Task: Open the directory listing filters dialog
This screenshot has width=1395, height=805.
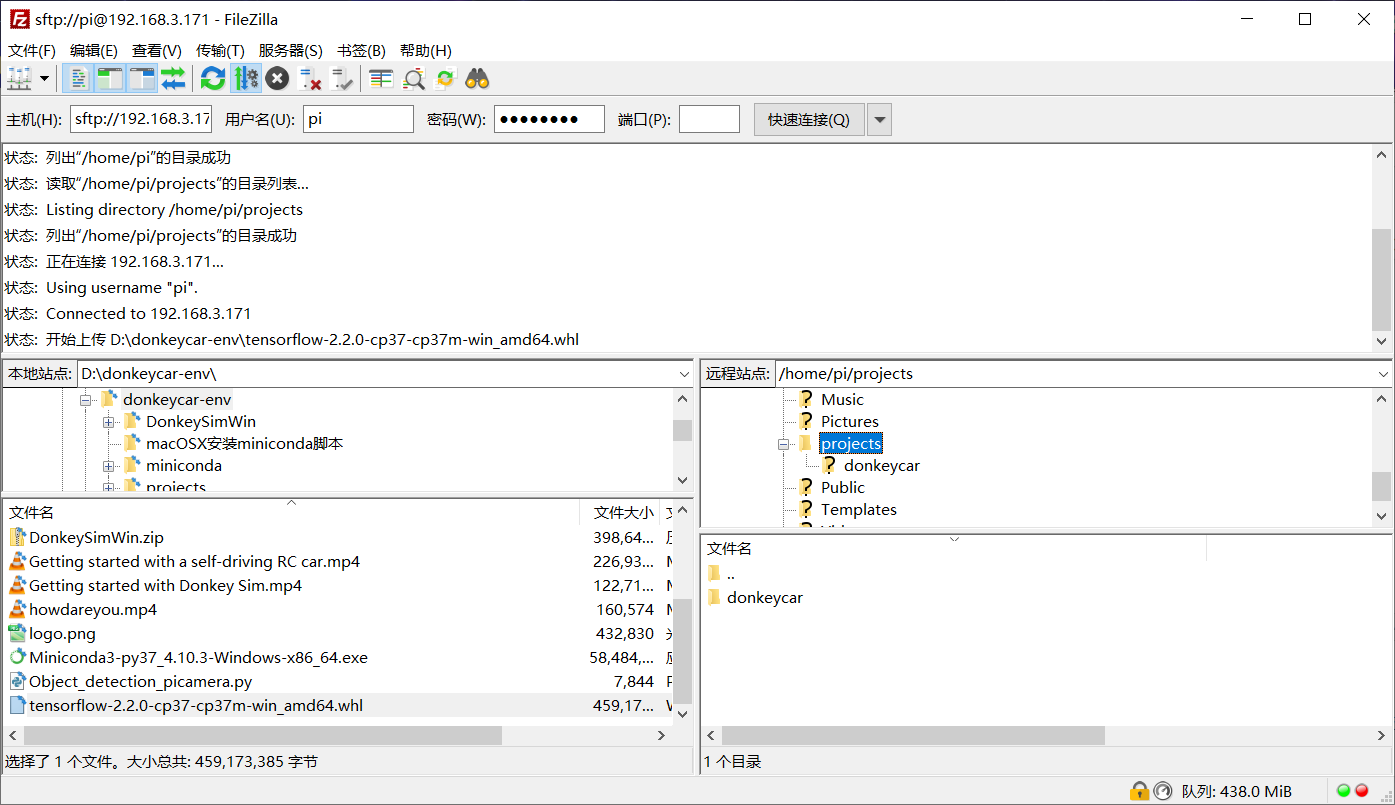Action: tap(381, 78)
